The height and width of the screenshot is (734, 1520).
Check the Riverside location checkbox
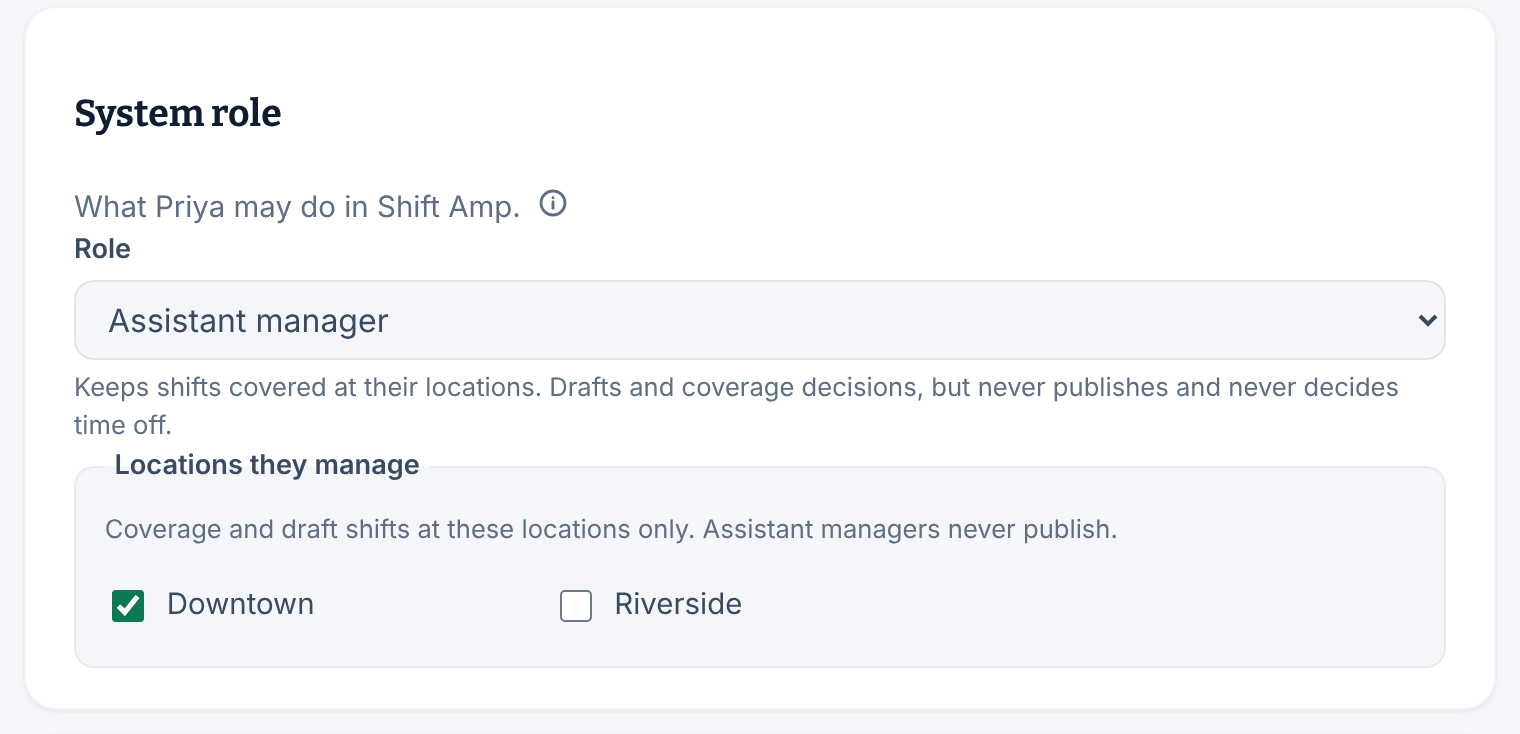pyautogui.click(x=576, y=605)
